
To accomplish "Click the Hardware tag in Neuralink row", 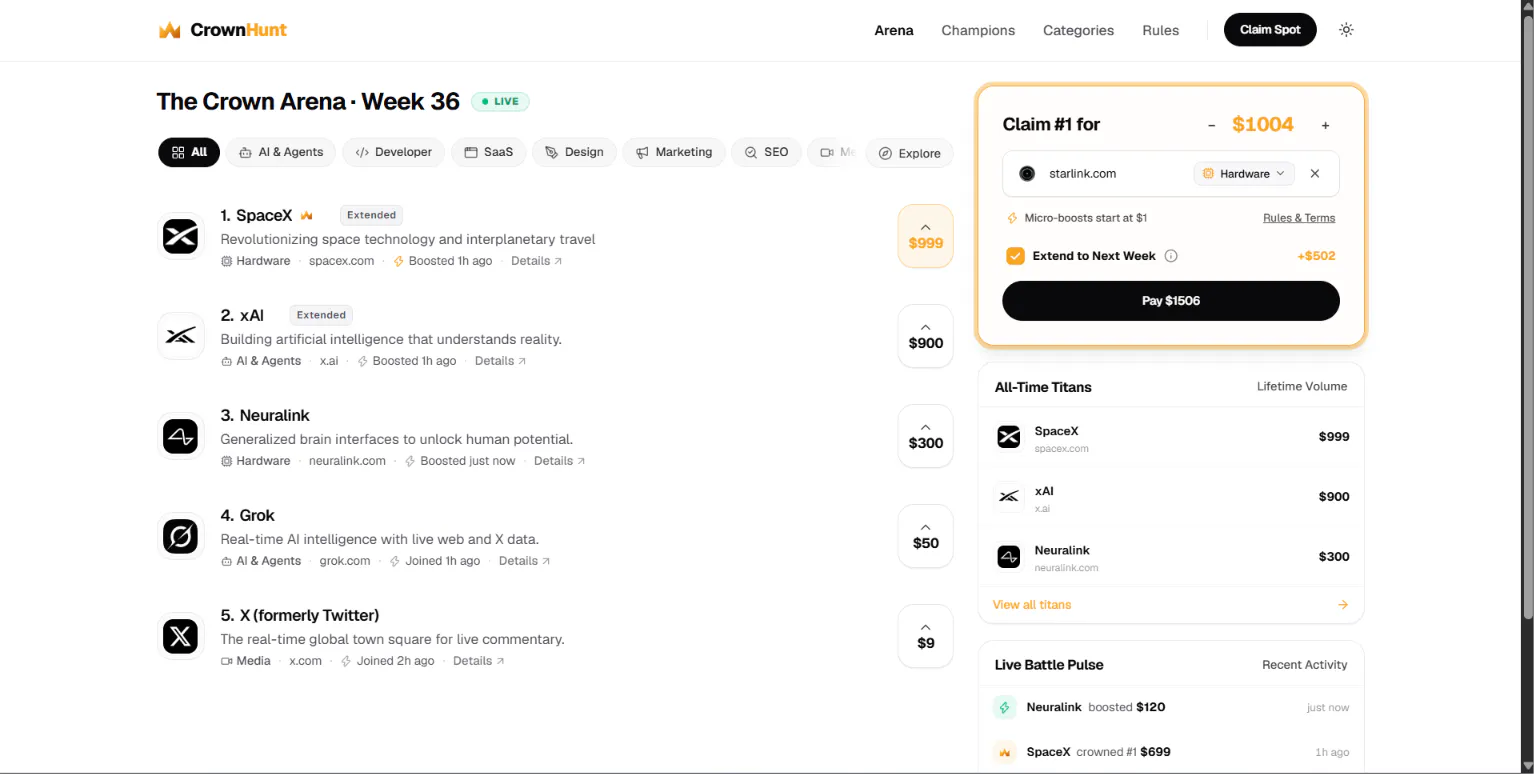I will [x=256, y=461].
